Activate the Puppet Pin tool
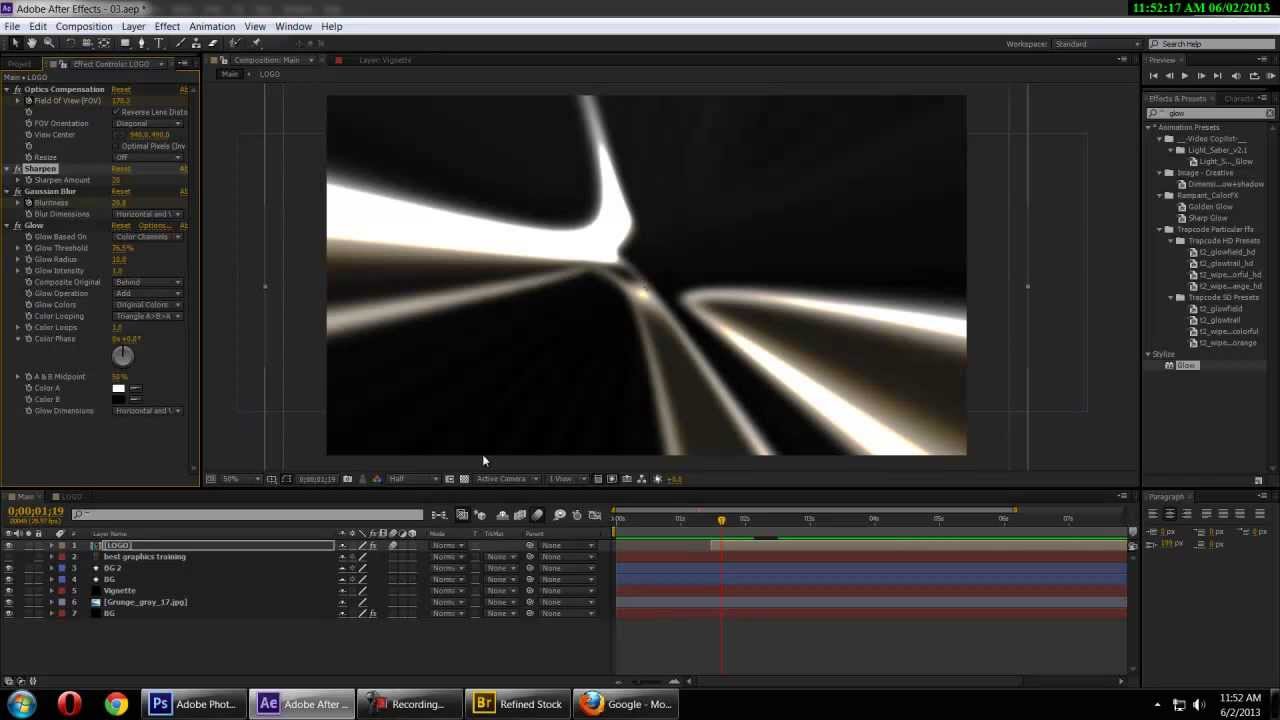The height and width of the screenshot is (720, 1280). point(255,43)
